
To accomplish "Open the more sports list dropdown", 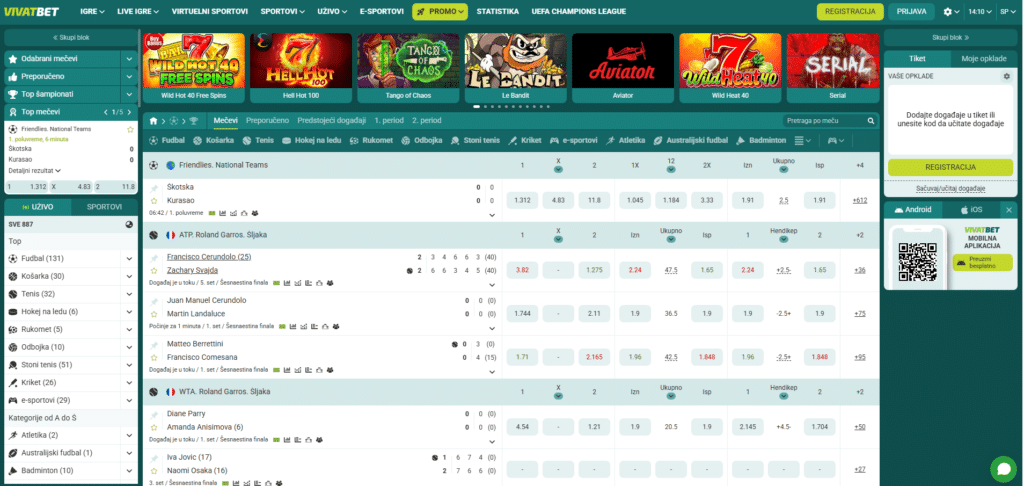I will point(803,140).
